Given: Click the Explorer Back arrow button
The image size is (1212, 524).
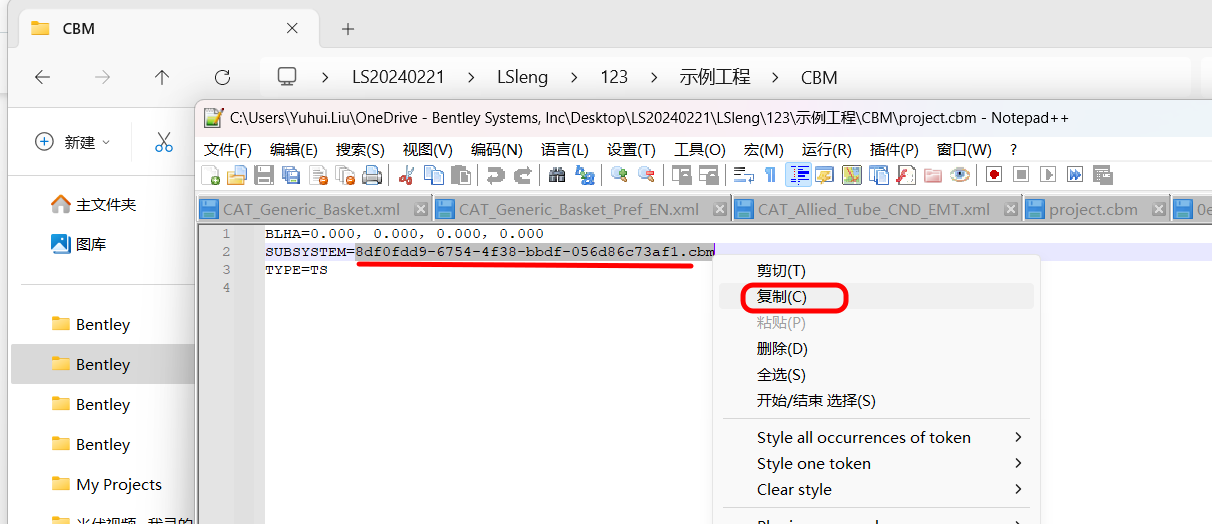Looking at the screenshot, I should coord(42,77).
